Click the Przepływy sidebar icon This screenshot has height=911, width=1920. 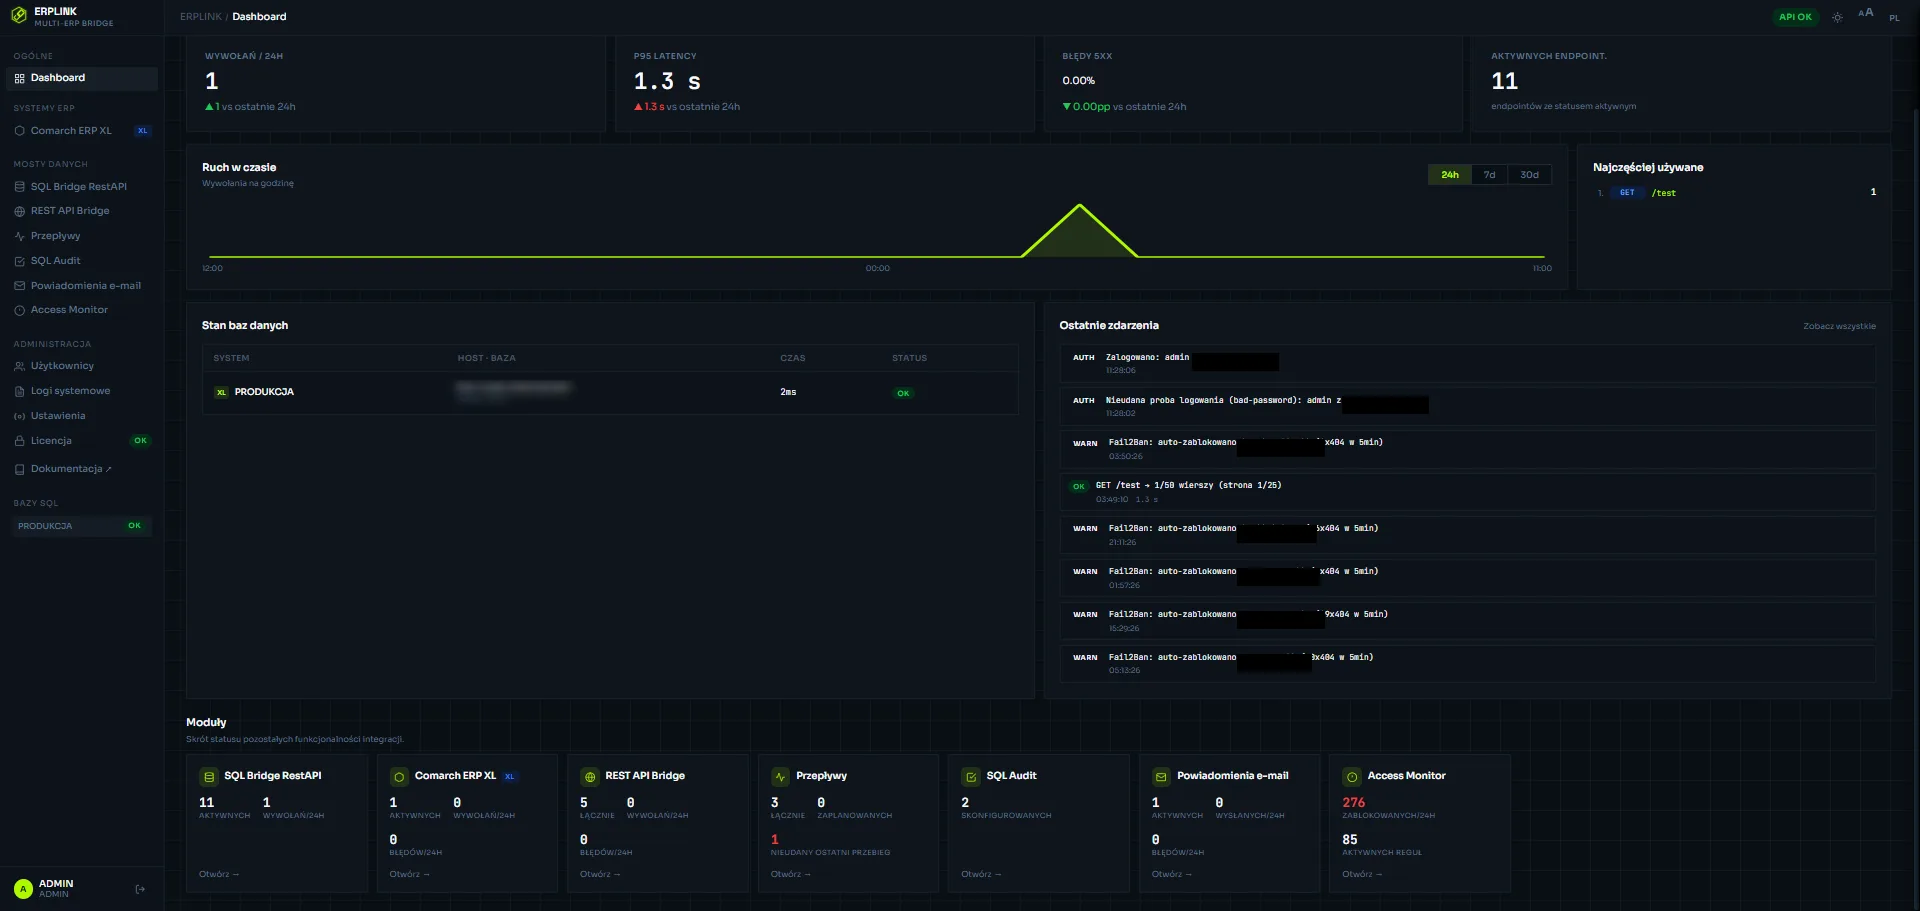tap(19, 236)
